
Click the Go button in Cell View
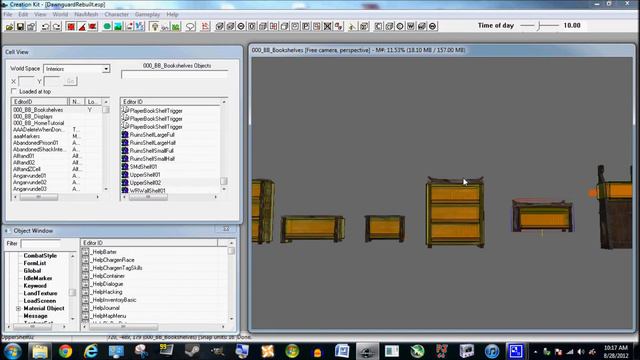[x=70, y=81]
